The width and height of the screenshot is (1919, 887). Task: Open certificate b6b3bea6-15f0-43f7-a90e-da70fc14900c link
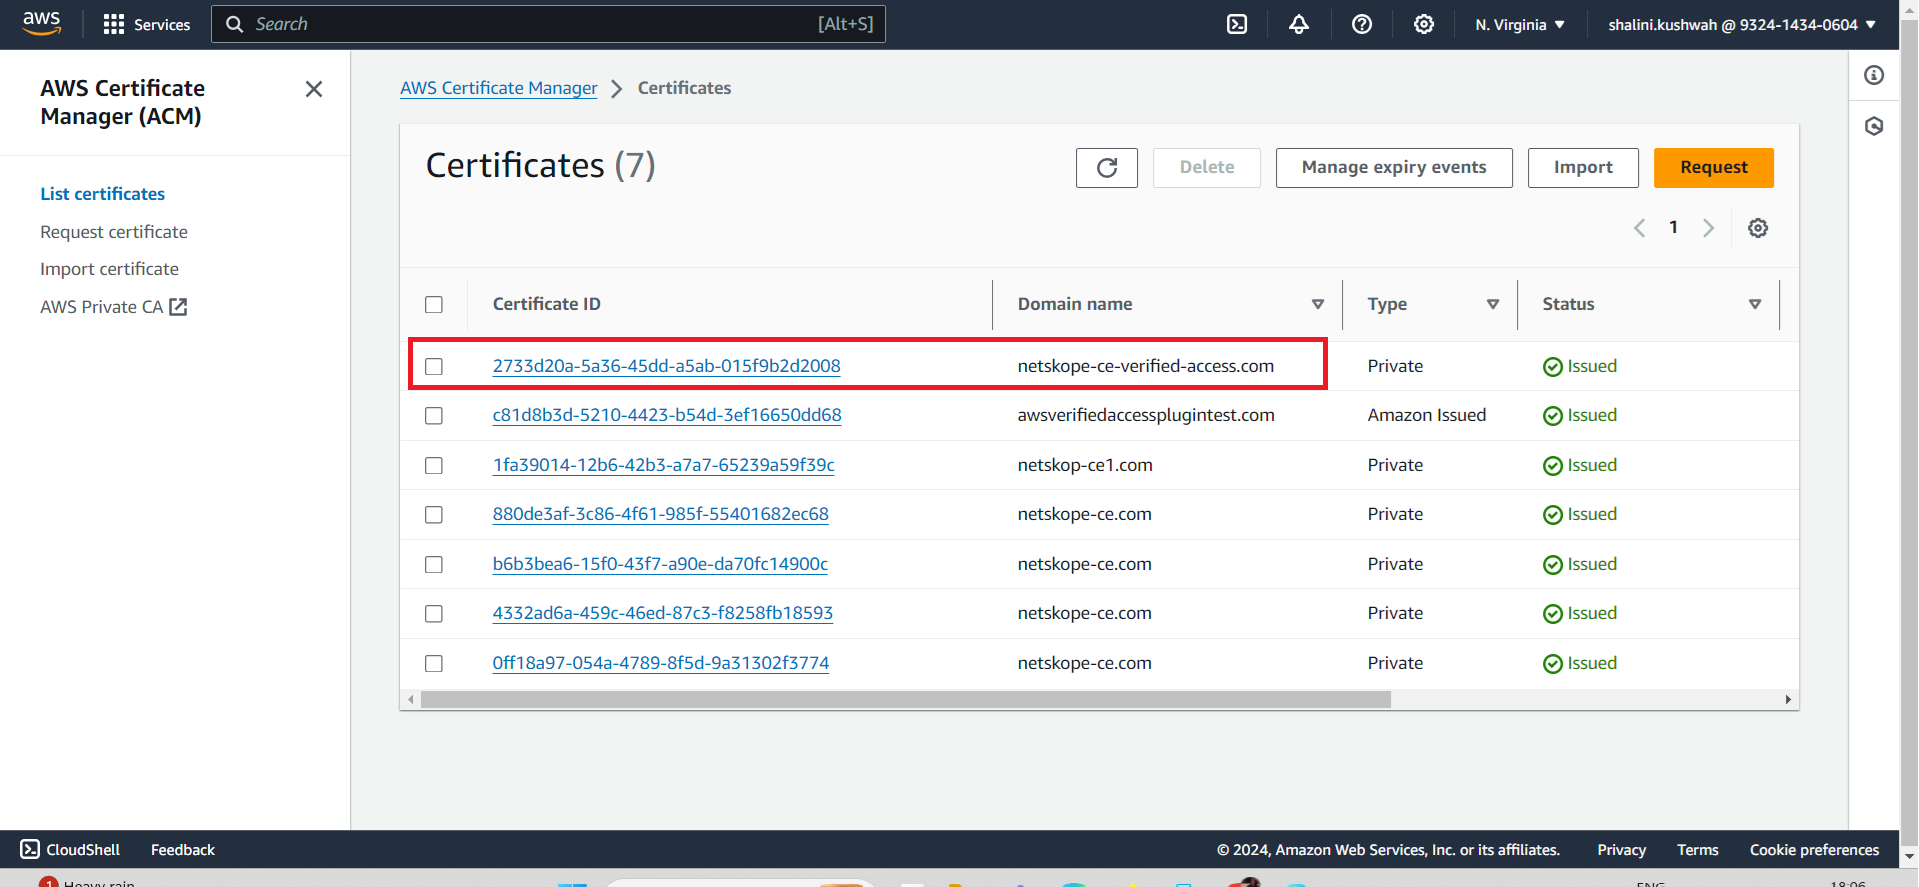tap(660, 564)
